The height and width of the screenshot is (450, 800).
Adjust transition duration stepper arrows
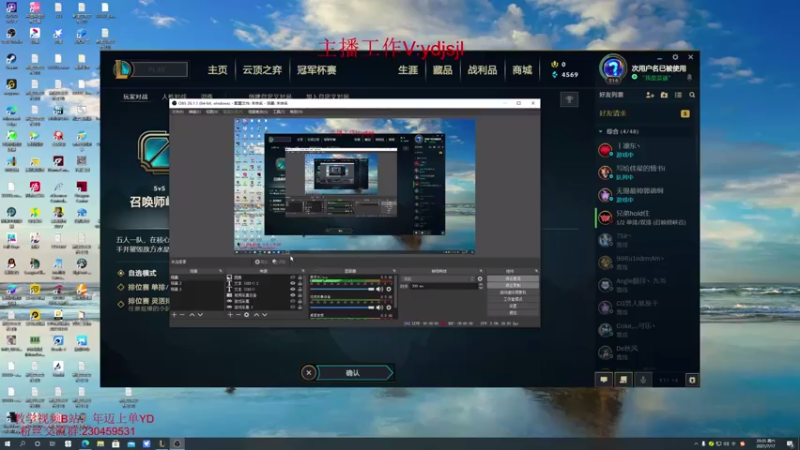coord(481,286)
